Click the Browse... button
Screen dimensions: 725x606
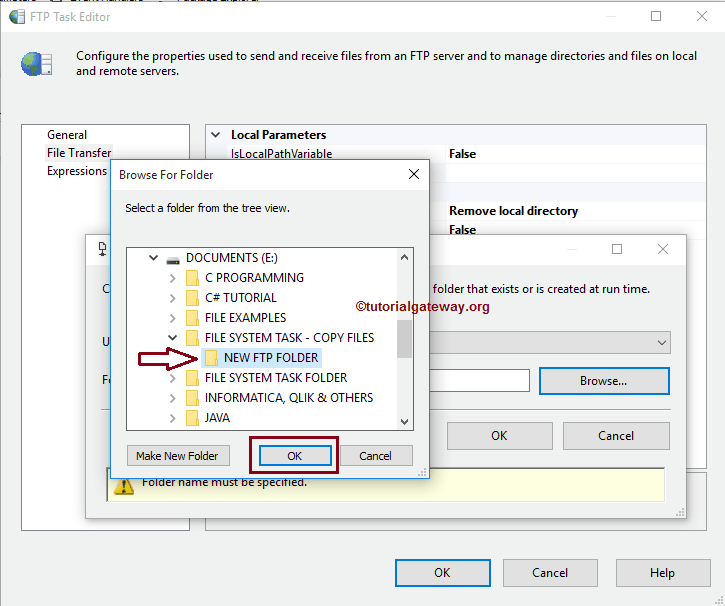604,381
